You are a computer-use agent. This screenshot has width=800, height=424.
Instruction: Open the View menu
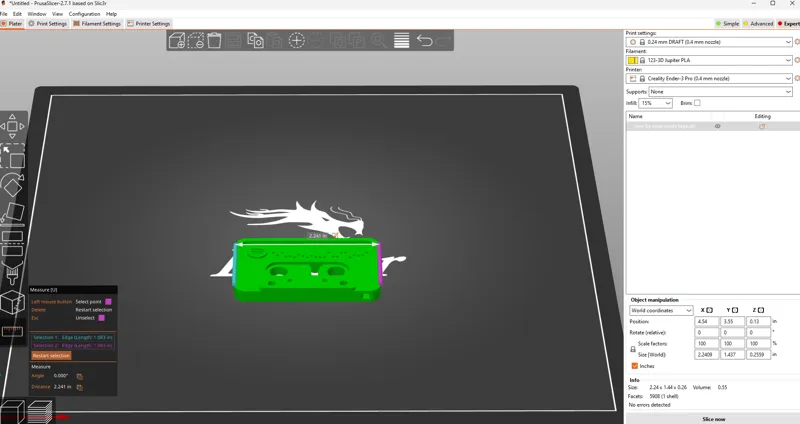click(58, 14)
